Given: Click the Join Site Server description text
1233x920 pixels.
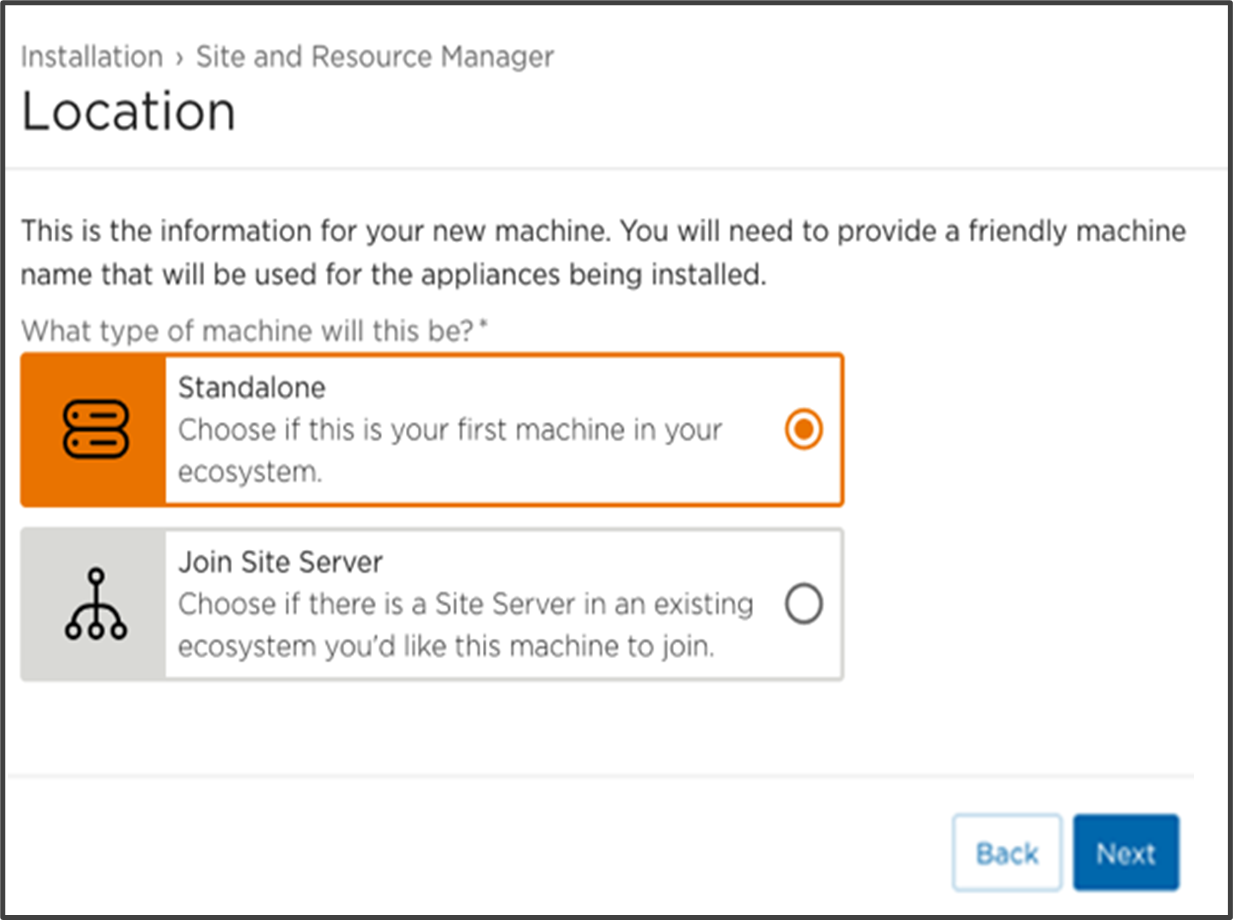Looking at the screenshot, I should 465,625.
